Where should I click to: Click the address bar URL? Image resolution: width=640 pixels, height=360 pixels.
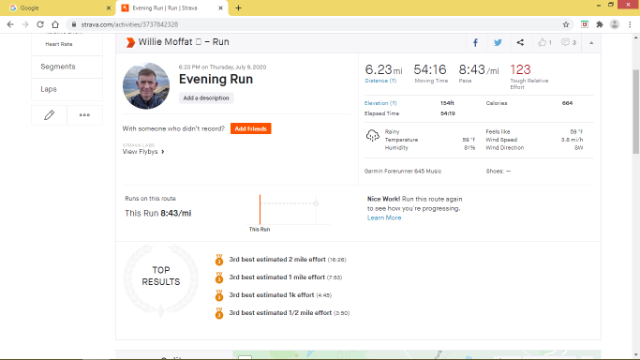(x=129, y=24)
